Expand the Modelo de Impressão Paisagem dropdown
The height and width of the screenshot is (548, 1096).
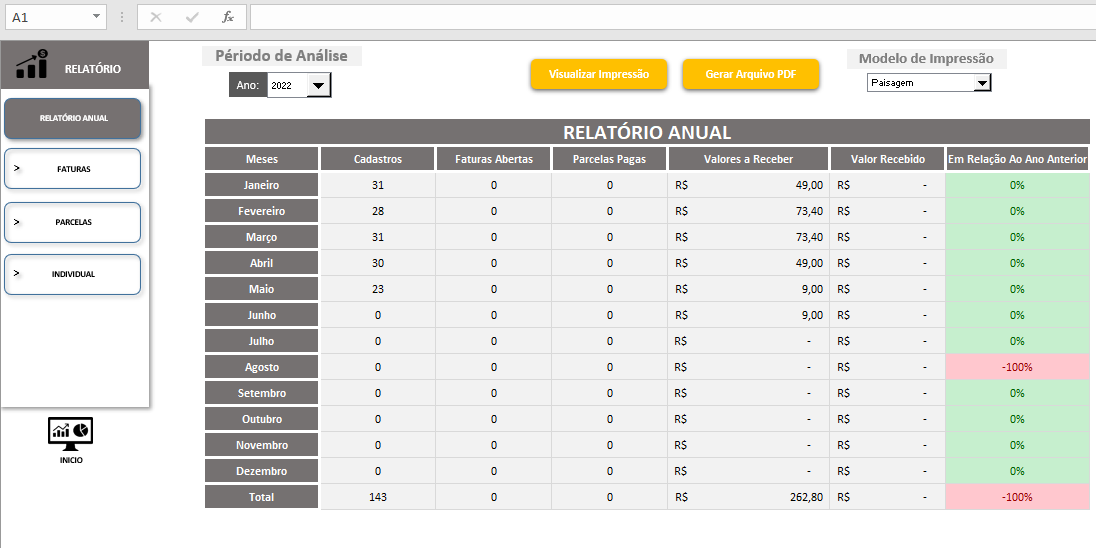pos(981,83)
